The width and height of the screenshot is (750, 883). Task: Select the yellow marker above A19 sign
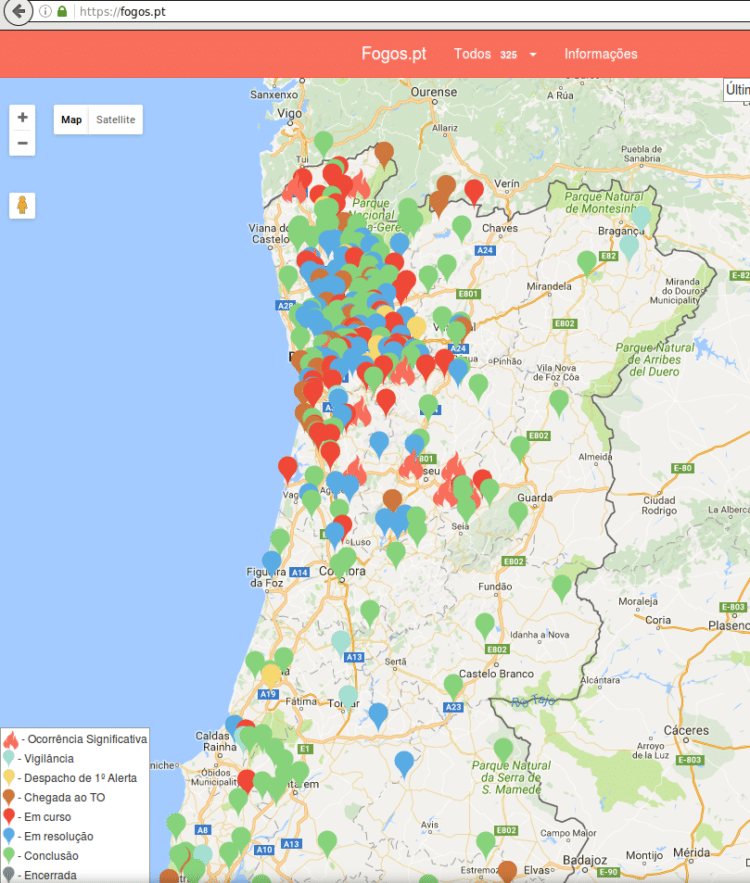coord(271,676)
